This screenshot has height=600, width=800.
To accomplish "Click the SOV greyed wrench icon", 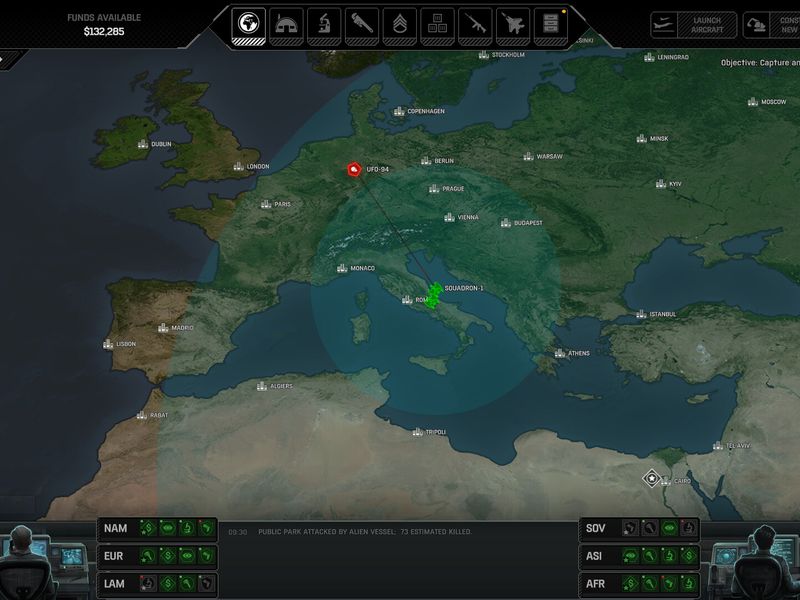I will pyautogui.click(x=649, y=528).
